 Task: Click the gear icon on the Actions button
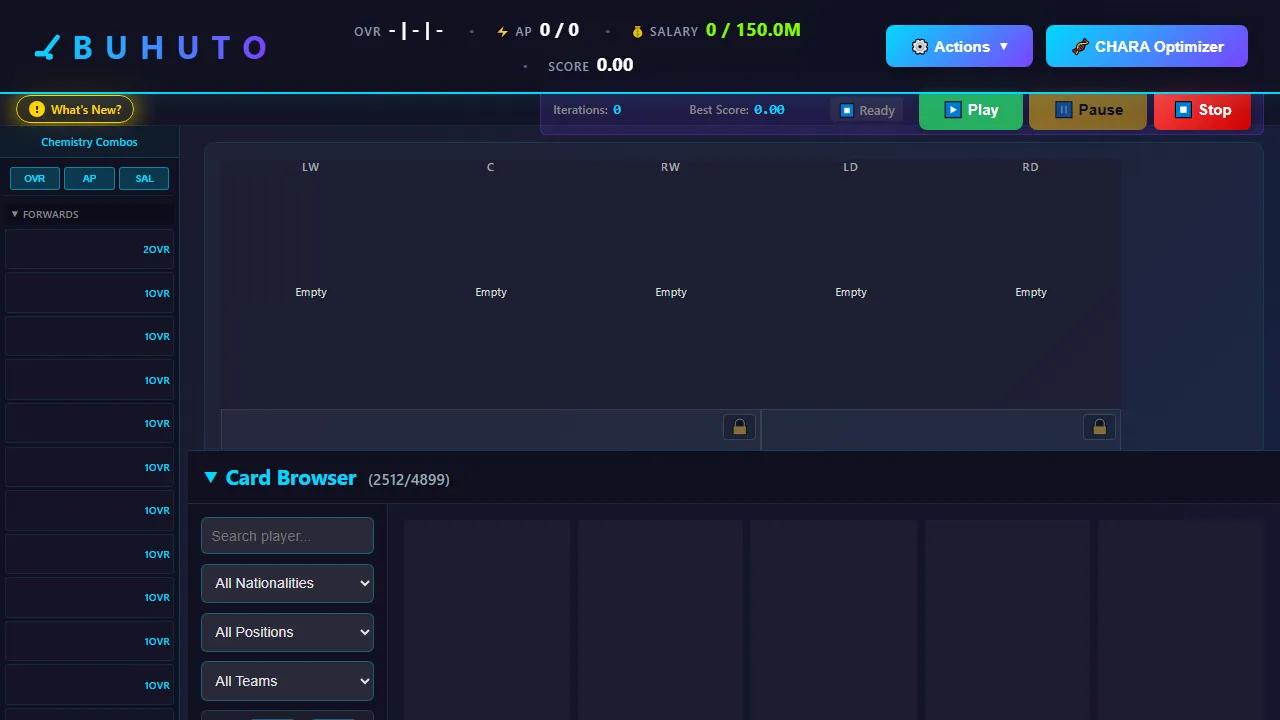(920, 46)
